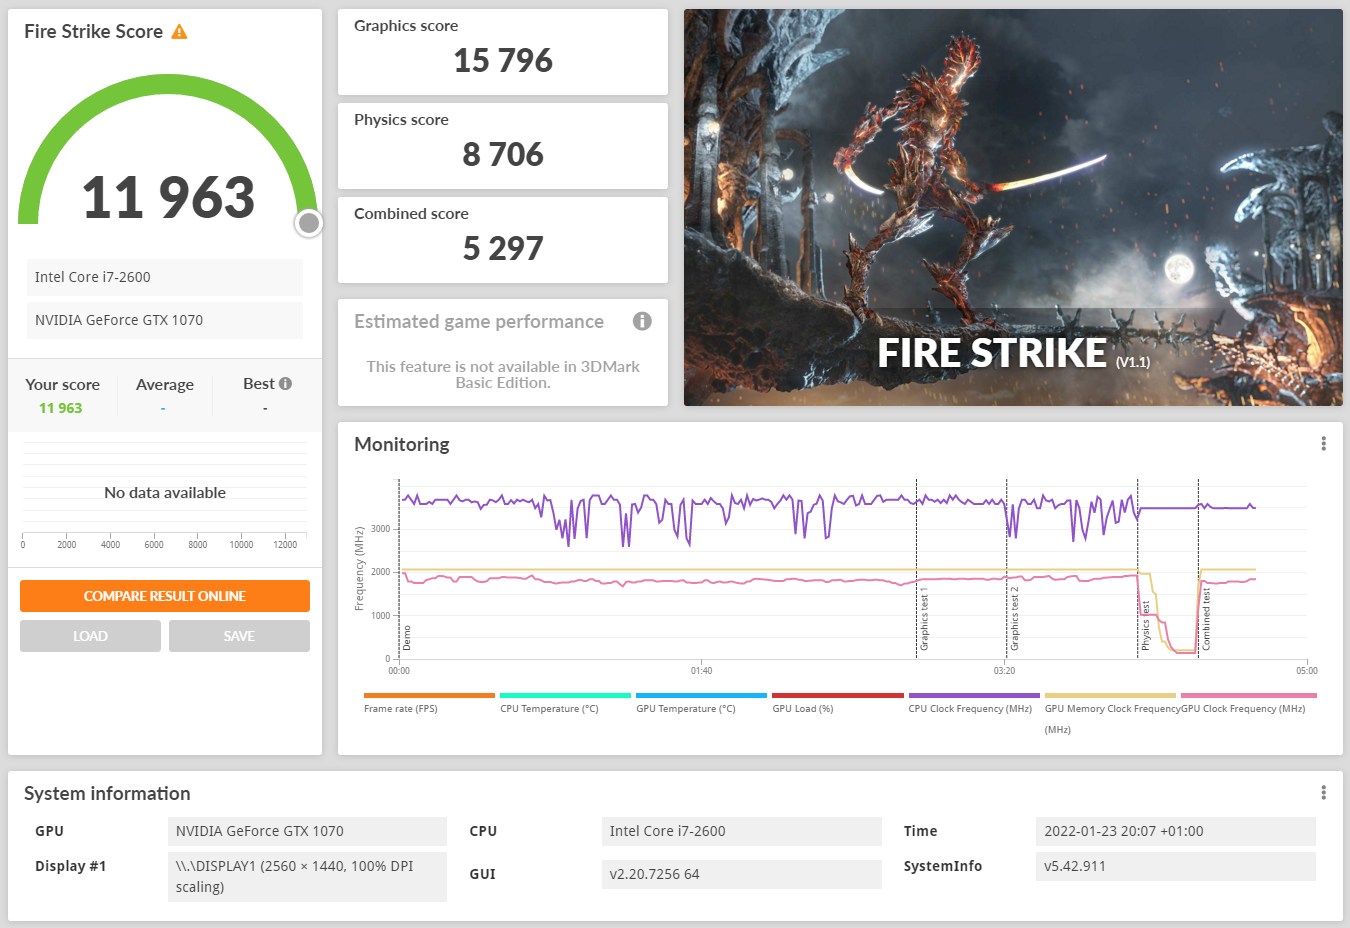Click the 3DMark Basic Edition notice text
Image resolution: width=1350 pixels, height=928 pixels.
coord(503,375)
